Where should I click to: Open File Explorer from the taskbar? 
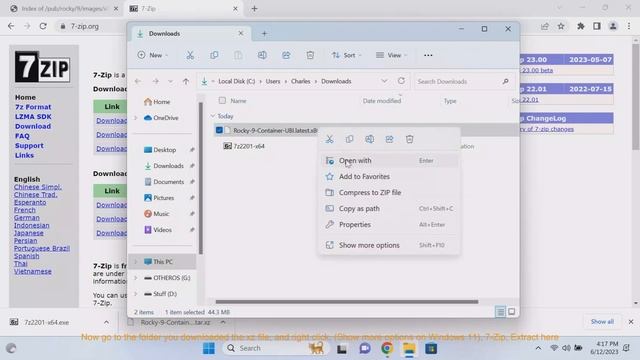tap(409, 348)
